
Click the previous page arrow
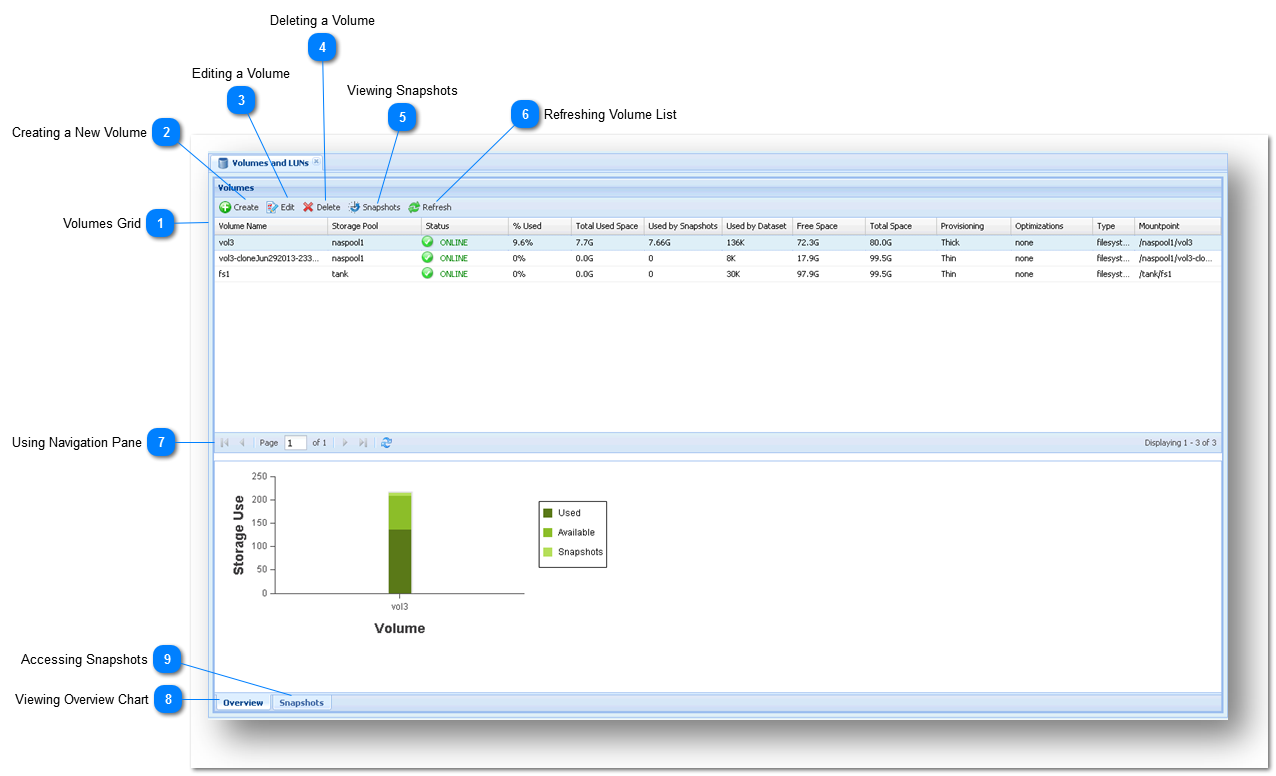[242, 442]
